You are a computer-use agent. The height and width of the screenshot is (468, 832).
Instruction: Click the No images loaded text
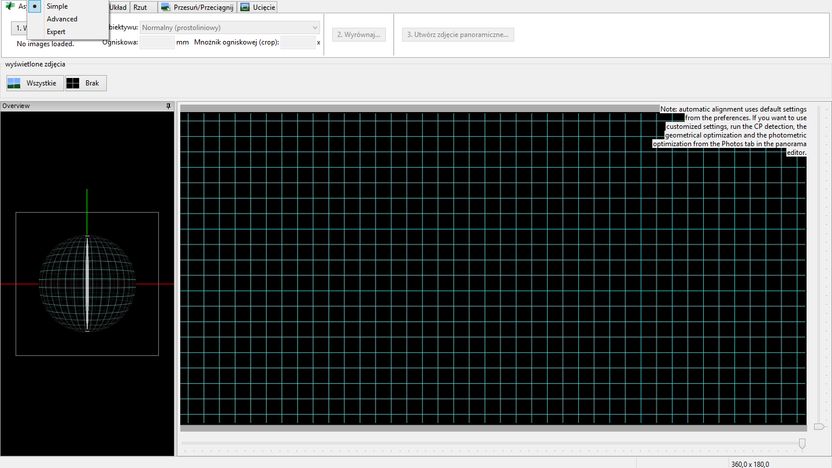coord(46,44)
